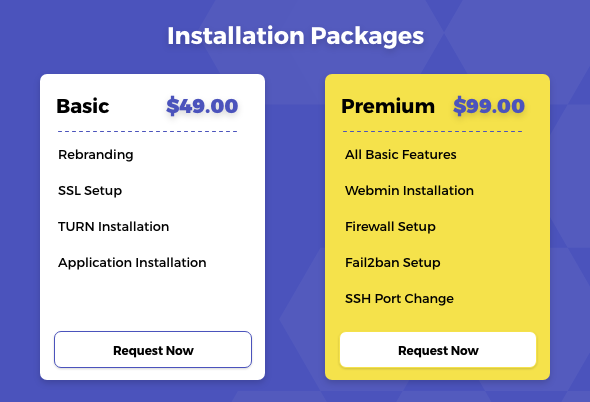590x402 pixels.
Task: Click the Installation Packages heading
Action: tap(295, 36)
